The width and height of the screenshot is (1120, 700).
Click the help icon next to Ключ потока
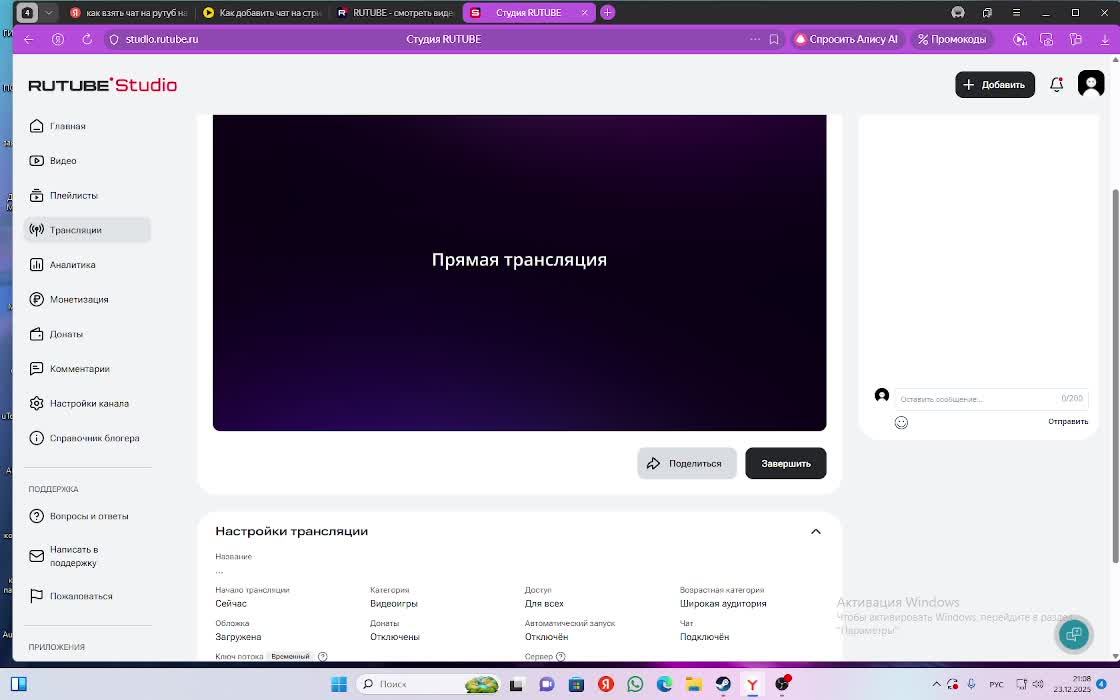[322, 656]
